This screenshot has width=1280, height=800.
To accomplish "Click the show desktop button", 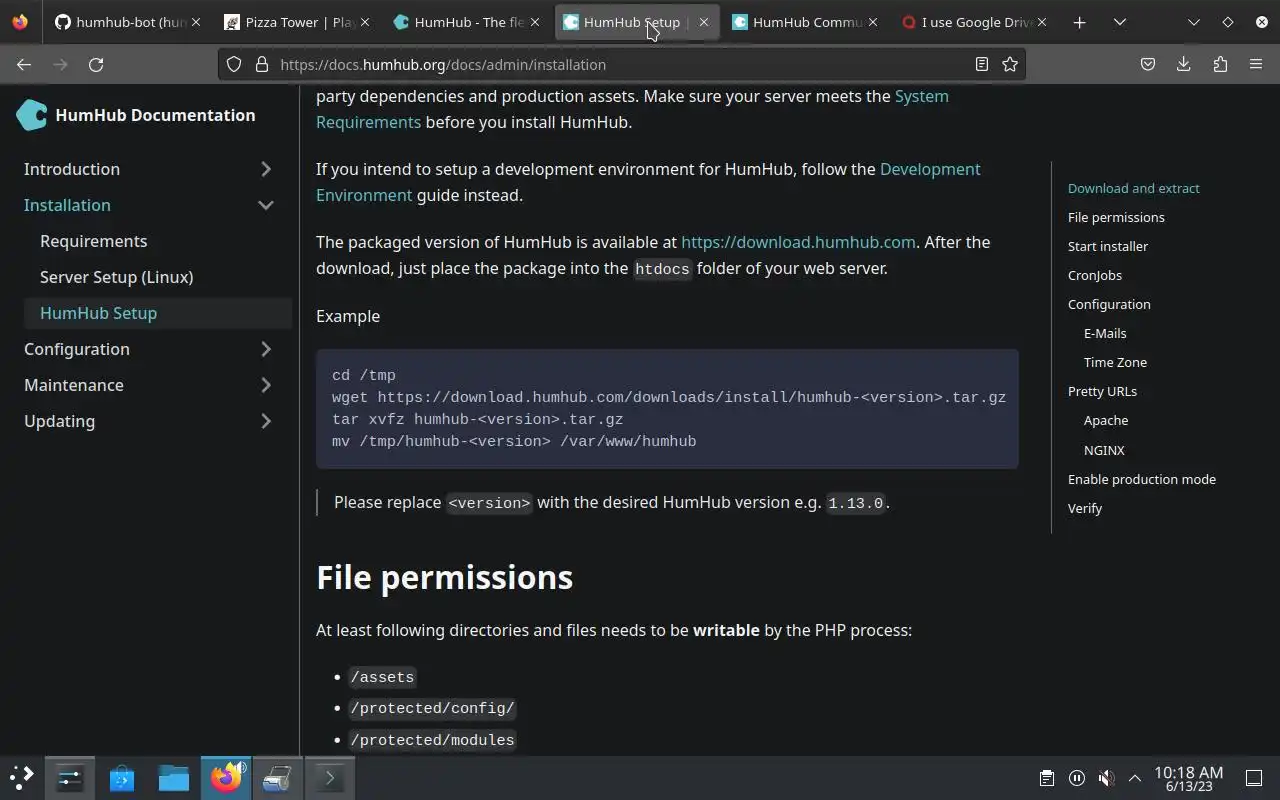I will click(x=1254, y=778).
